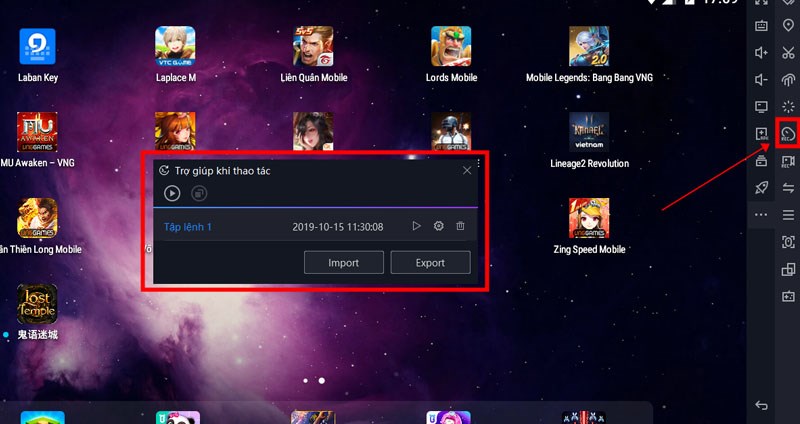The width and height of the screenshot is (800, 424).
Task: Switch to the first home page dot
Action: click(306, 381)
